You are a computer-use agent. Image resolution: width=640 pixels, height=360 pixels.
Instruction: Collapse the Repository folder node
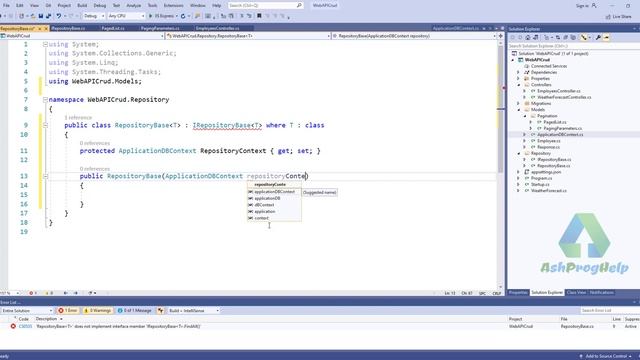coord(519,153)
